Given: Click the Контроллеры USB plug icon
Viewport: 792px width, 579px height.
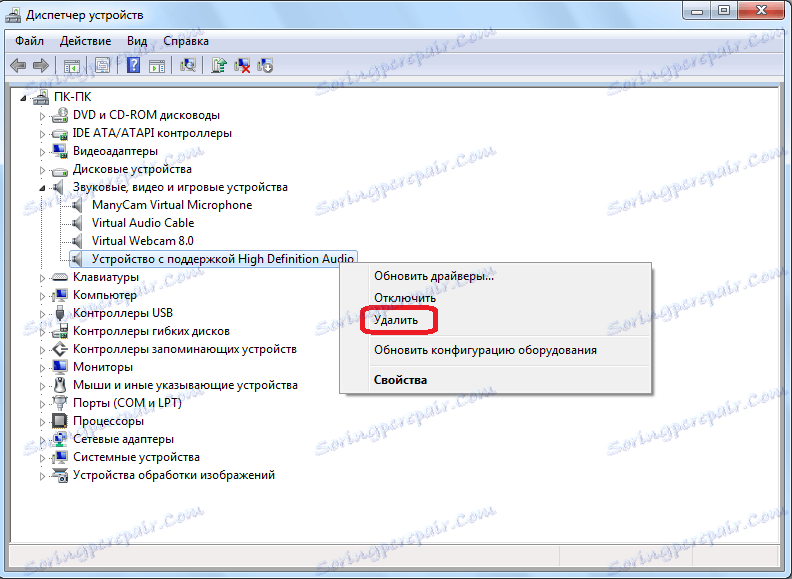Looking at the screenshot, I should [x=60, y=313].
